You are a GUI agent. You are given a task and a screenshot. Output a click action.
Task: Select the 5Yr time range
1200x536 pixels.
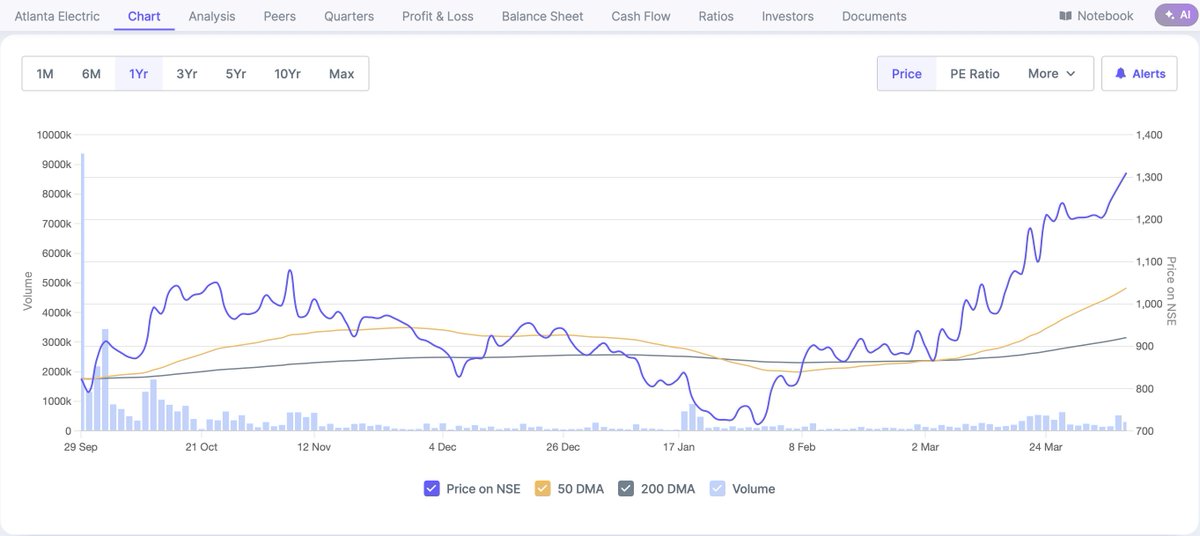tap(235, 74)
